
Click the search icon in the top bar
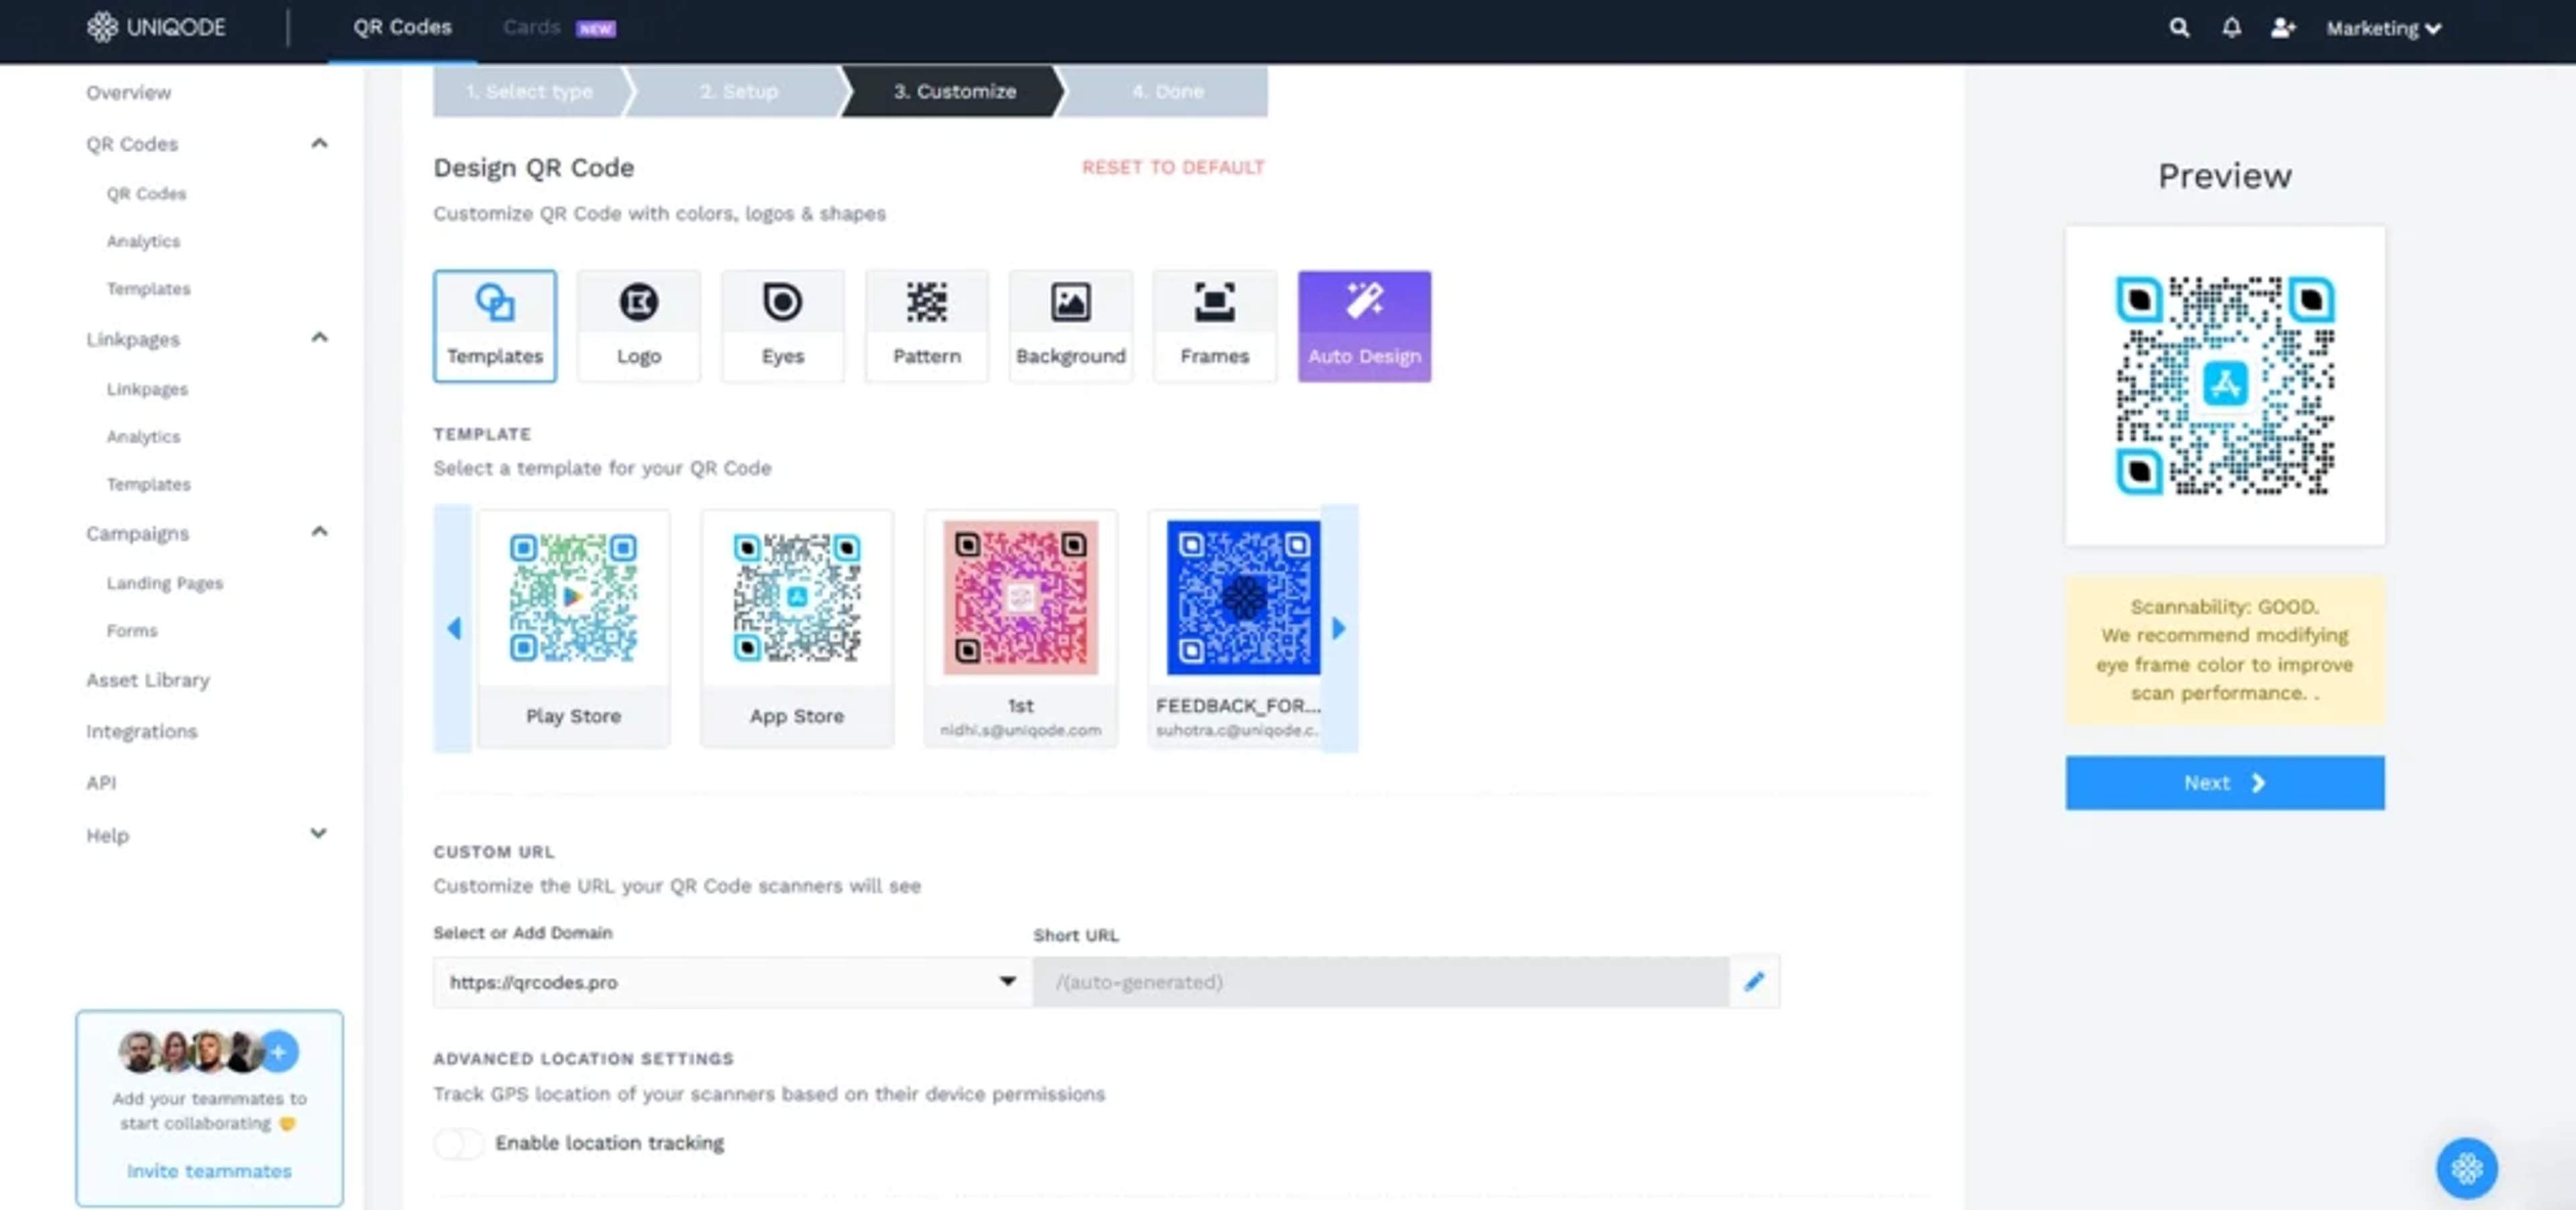pos(2179,28)
